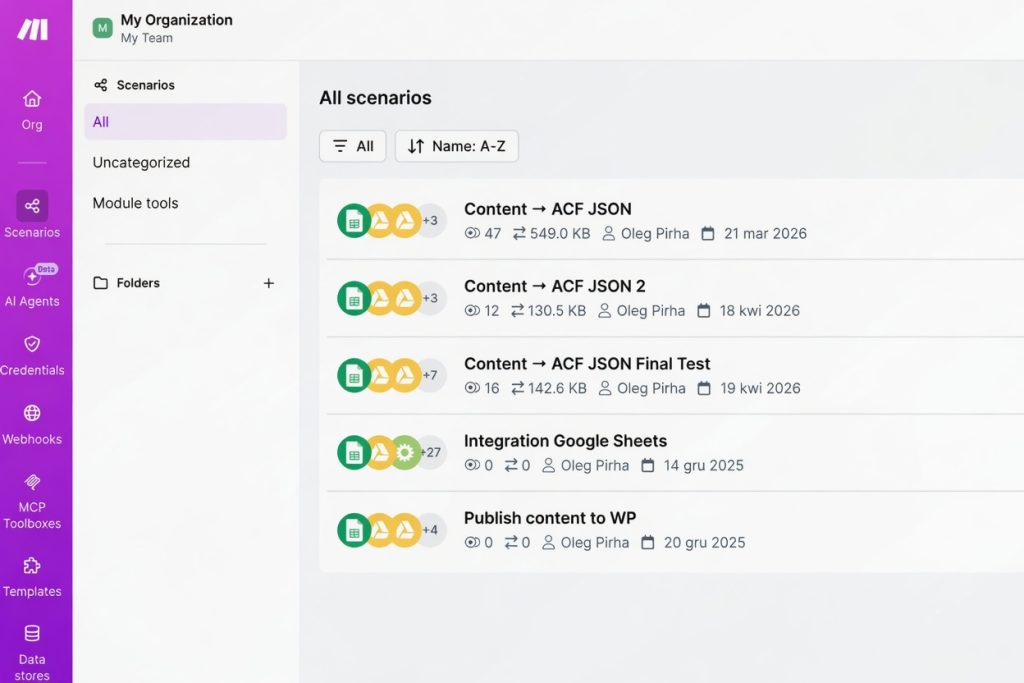1024x683 pixels.
Task: Click data transfer icon showing 549.0 KB
Action: point(519,233)
